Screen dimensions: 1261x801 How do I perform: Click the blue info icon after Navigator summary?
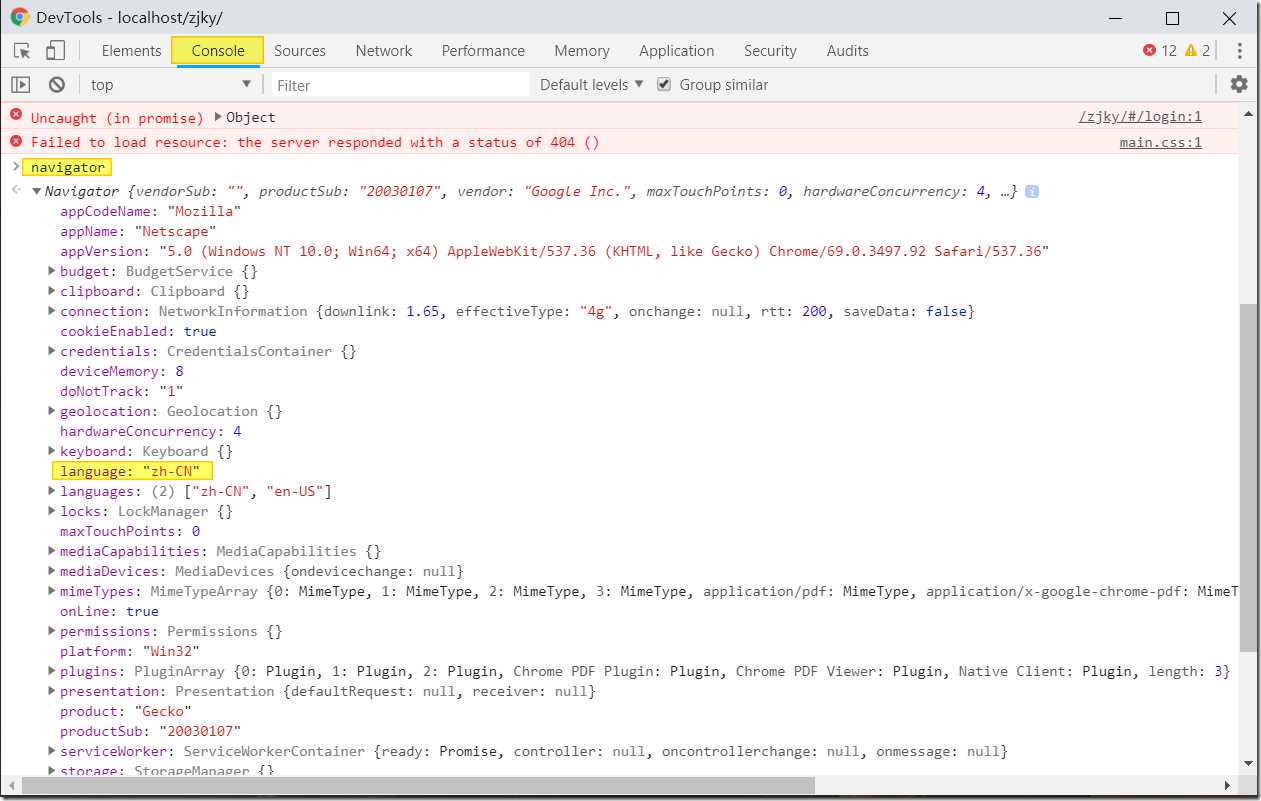click(1032, 191)
